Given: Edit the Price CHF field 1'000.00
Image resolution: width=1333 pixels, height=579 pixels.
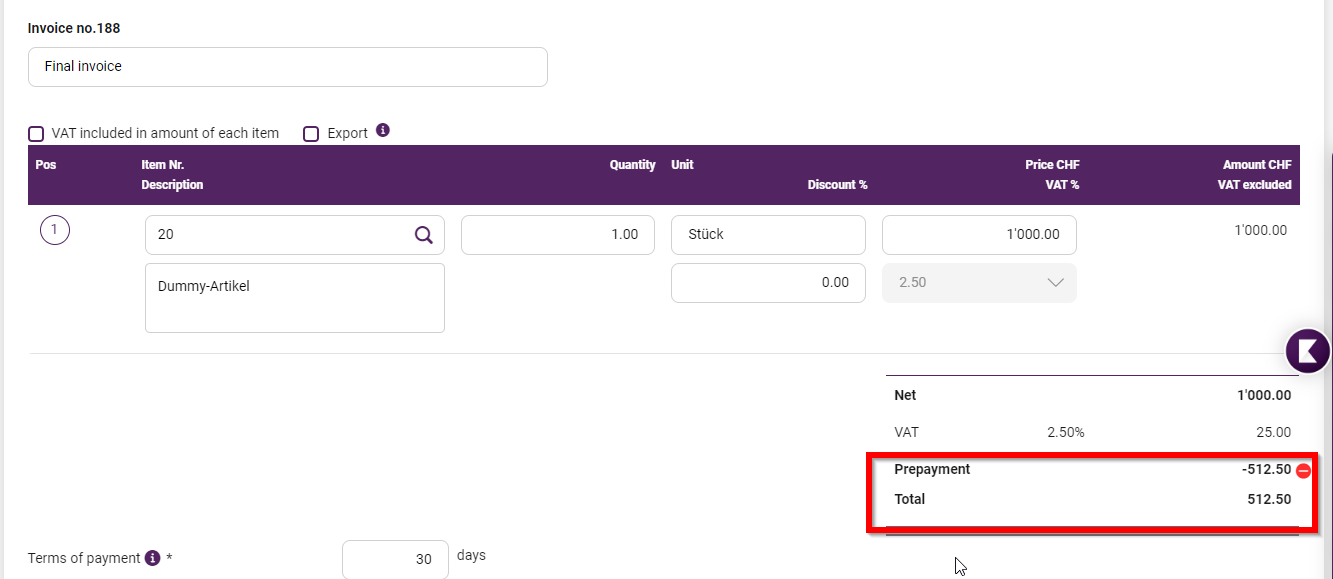Looking at the screenshot, I should (979, 235).
